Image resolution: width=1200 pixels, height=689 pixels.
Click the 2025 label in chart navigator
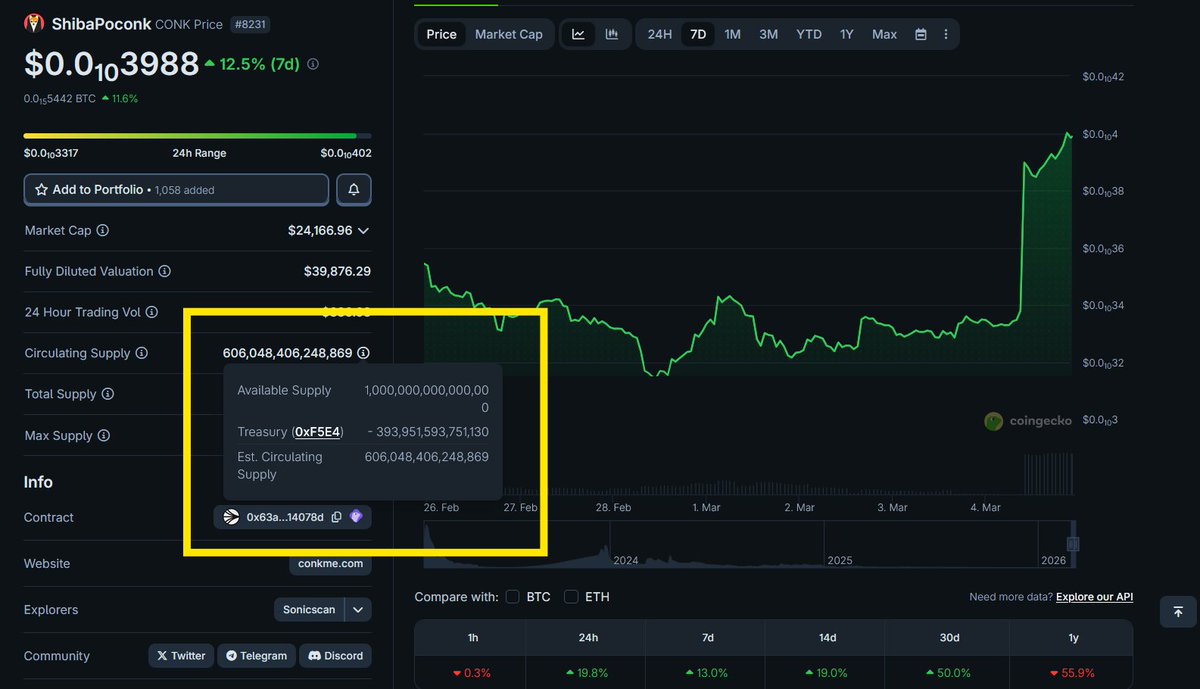tap(840, 560)
